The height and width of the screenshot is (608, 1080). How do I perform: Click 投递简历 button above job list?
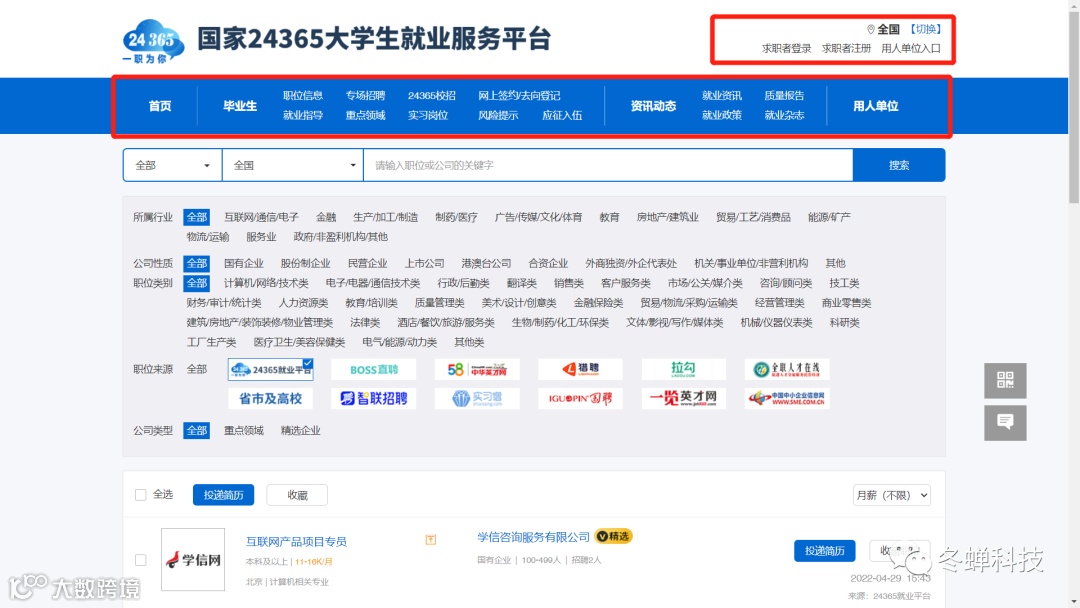223,495
